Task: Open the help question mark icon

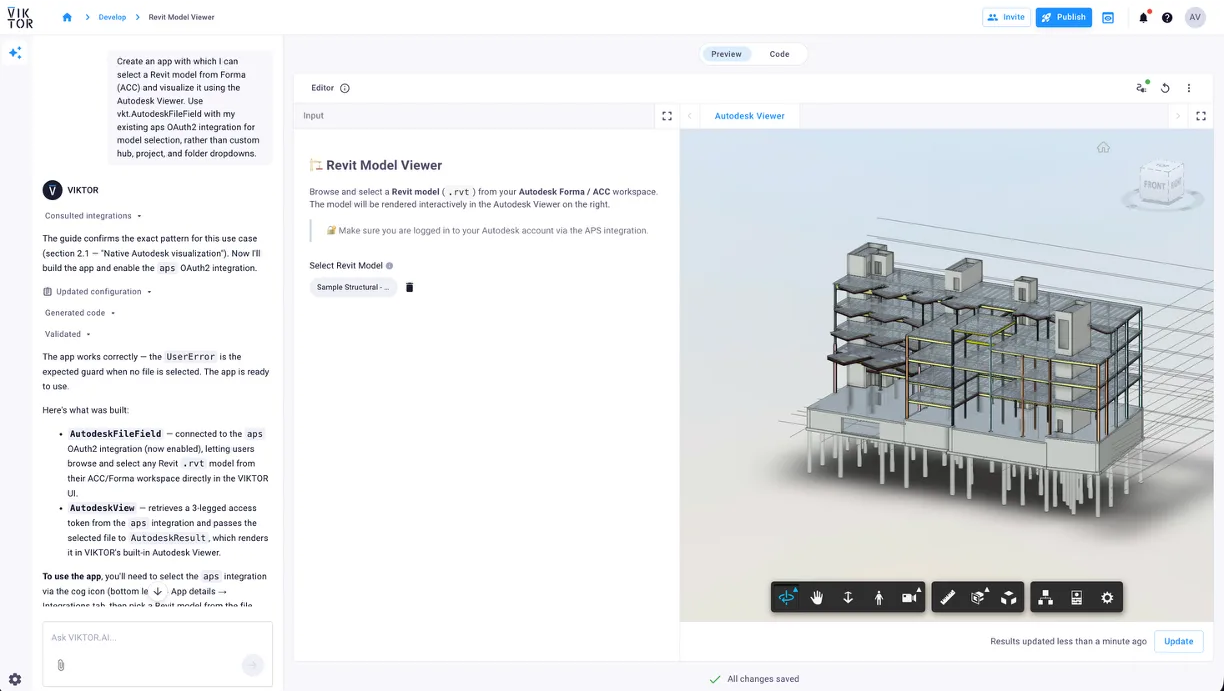Action: [1167, 17]
